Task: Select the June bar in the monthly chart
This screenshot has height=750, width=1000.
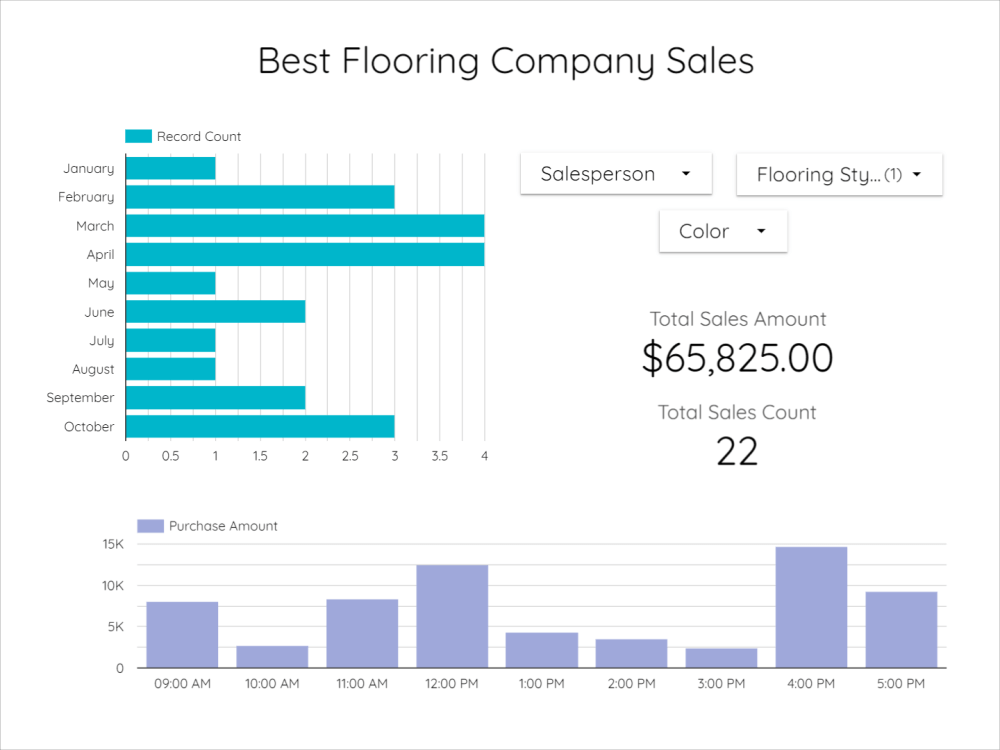Action: 215,311
